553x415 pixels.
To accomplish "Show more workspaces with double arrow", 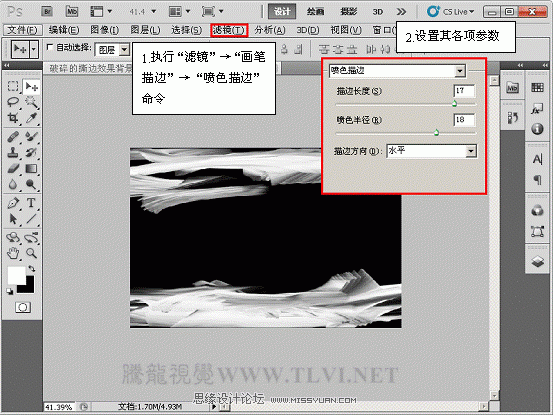I will pos(401,12).
